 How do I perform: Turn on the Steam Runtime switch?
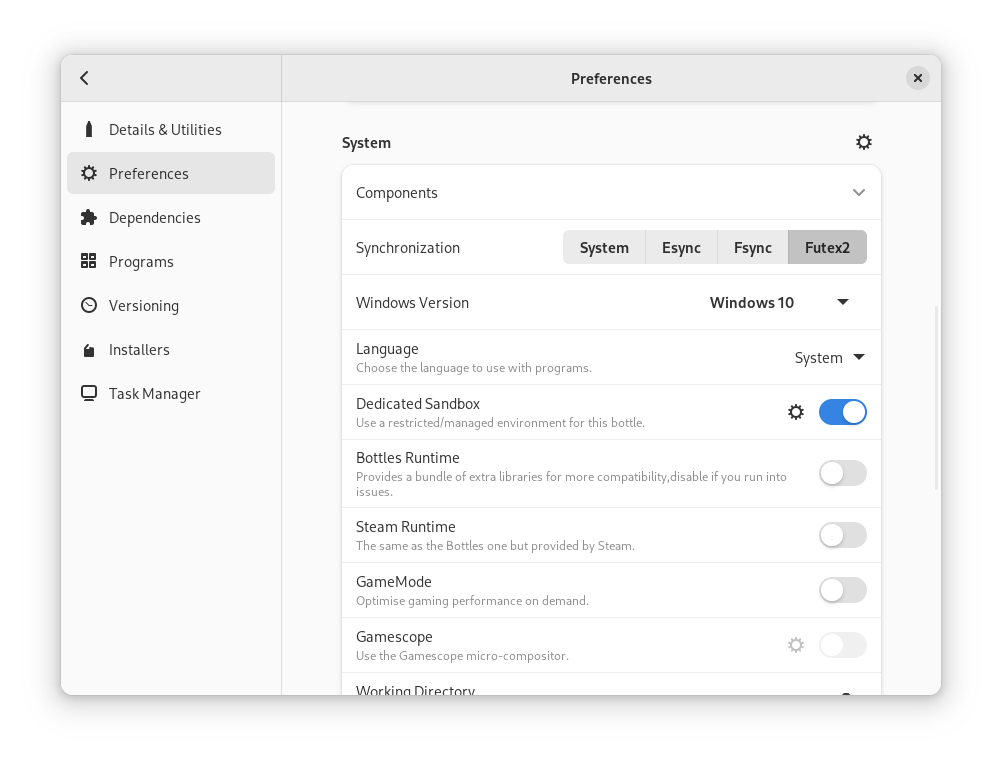pyautogui.click(x=842, y=535)
